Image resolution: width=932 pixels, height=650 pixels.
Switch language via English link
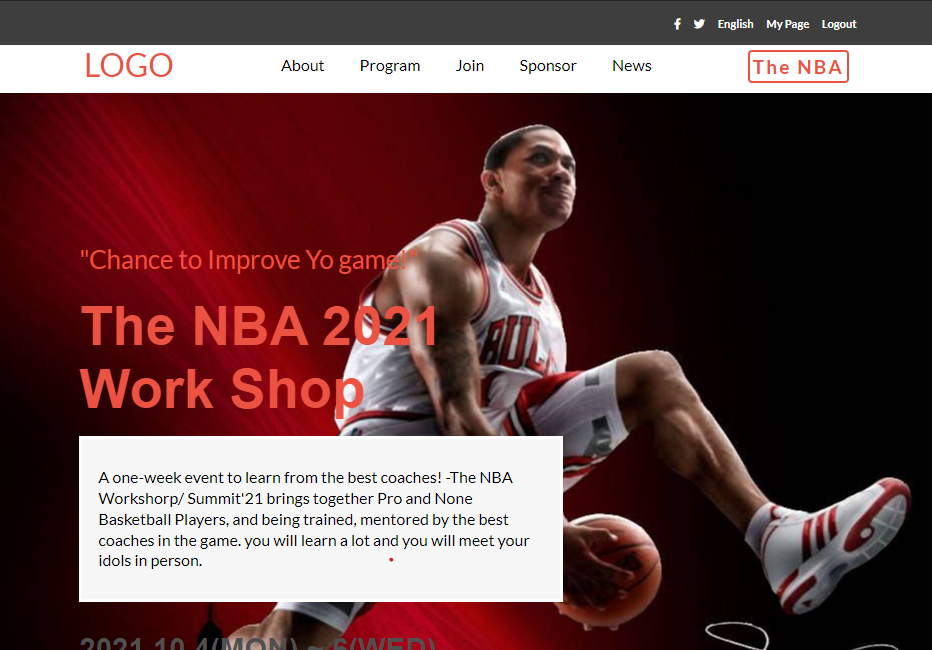(x=735, y=24)
